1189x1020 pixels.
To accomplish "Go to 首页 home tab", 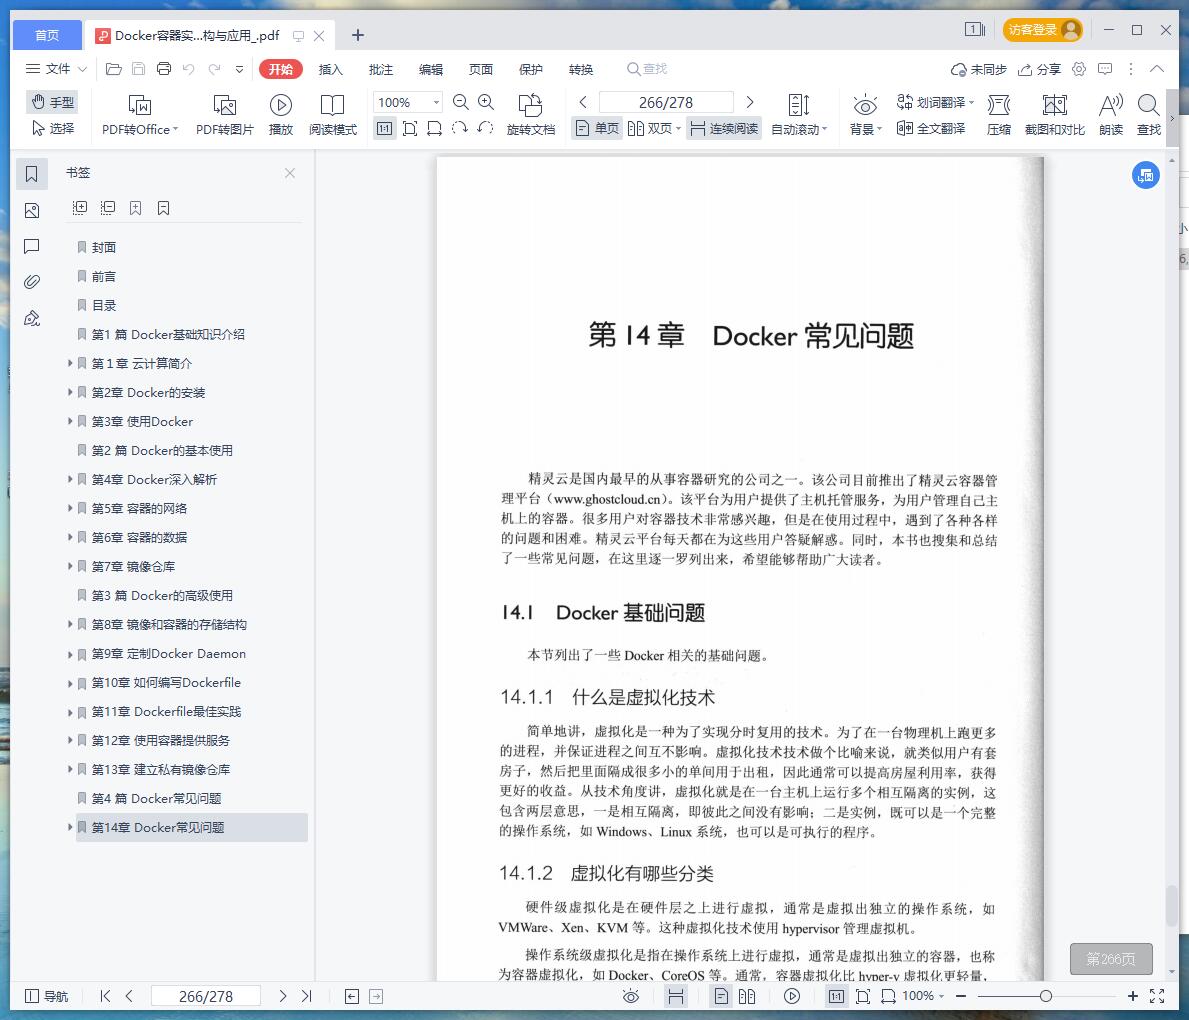I will point(47,35).
